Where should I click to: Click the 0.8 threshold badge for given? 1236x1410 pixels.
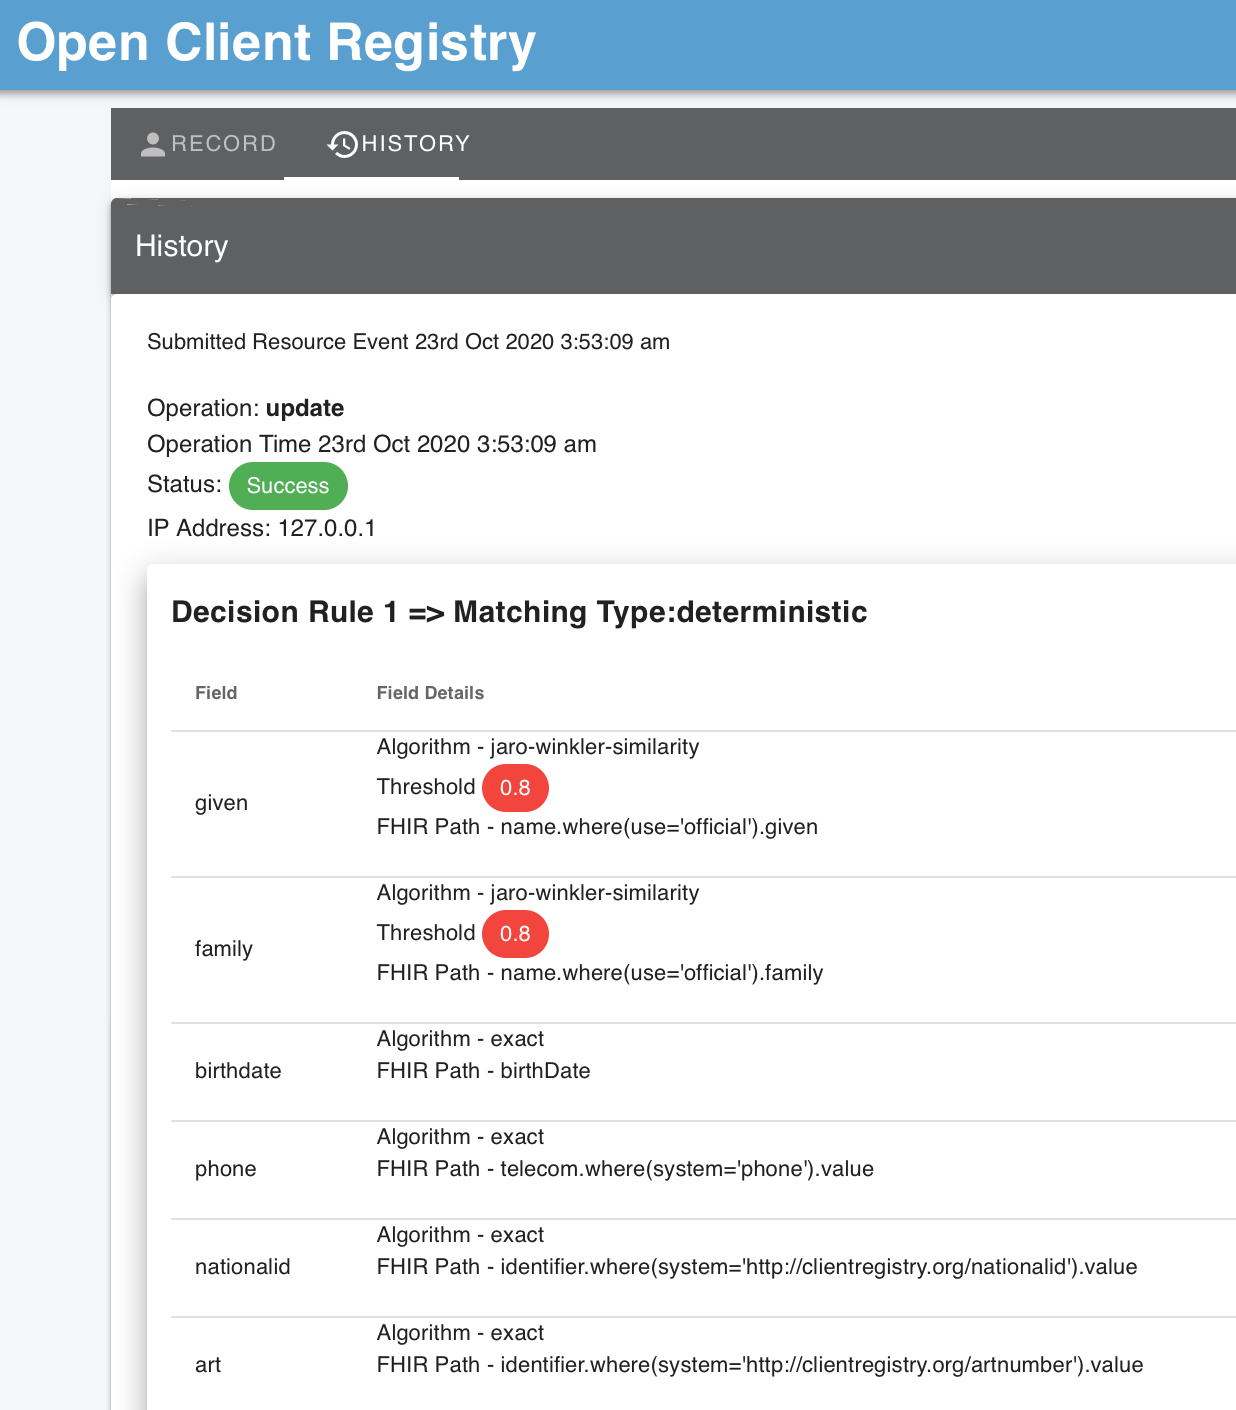(515, 788)
